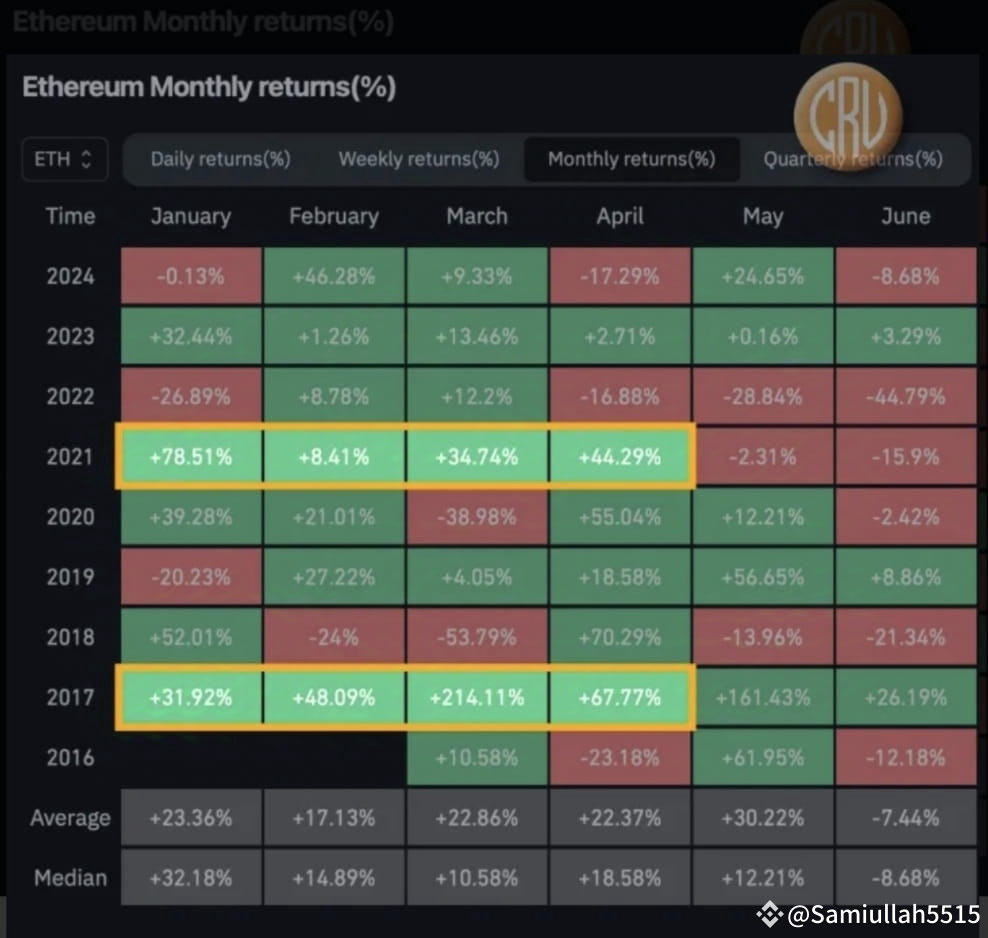The width and height of the screenshot is (988, 938).
Task: Expand the ETH ticker dropdown menu
Action: [64, 159]
